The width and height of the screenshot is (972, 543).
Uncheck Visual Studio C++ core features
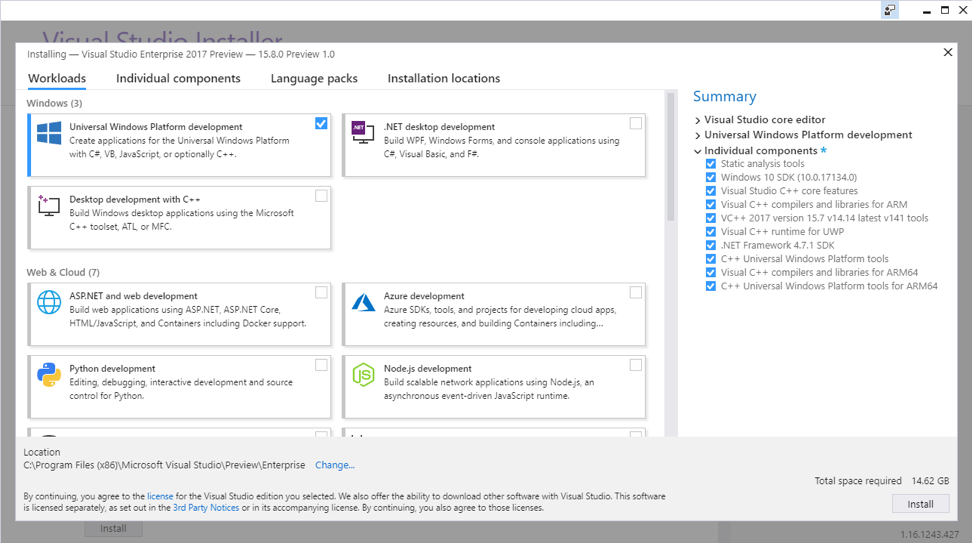tap(711, 191)
